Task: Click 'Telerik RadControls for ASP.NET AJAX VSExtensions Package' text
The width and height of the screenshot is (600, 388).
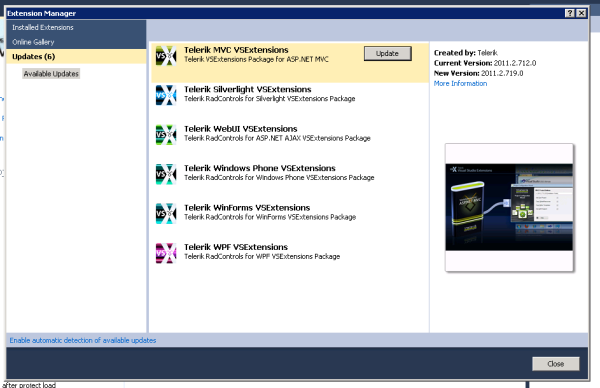Action: [277, 139]
